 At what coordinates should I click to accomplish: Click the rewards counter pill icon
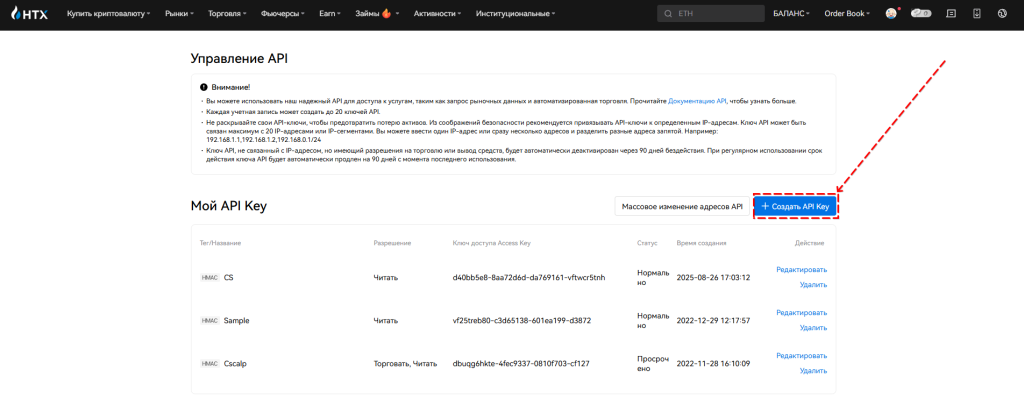tap(921, 14)
